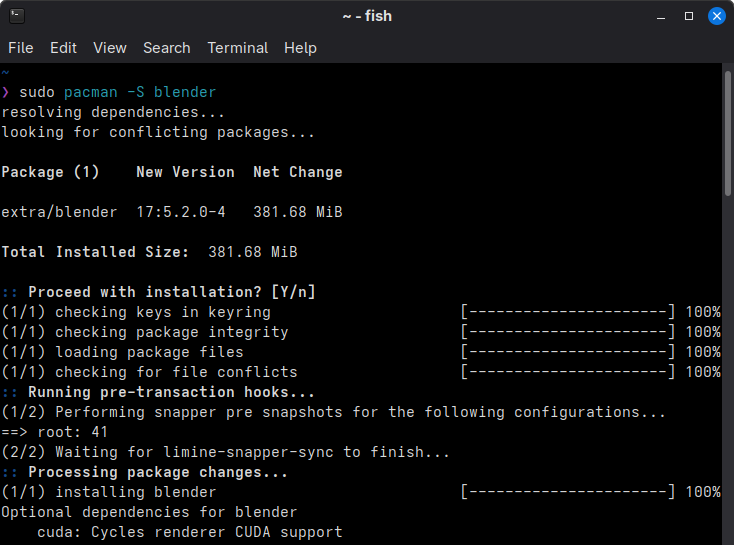Image resolution: width=734 pixels, height=545 pixels.
Task: Open the Terminal menu
Action: tap(238, 48)
